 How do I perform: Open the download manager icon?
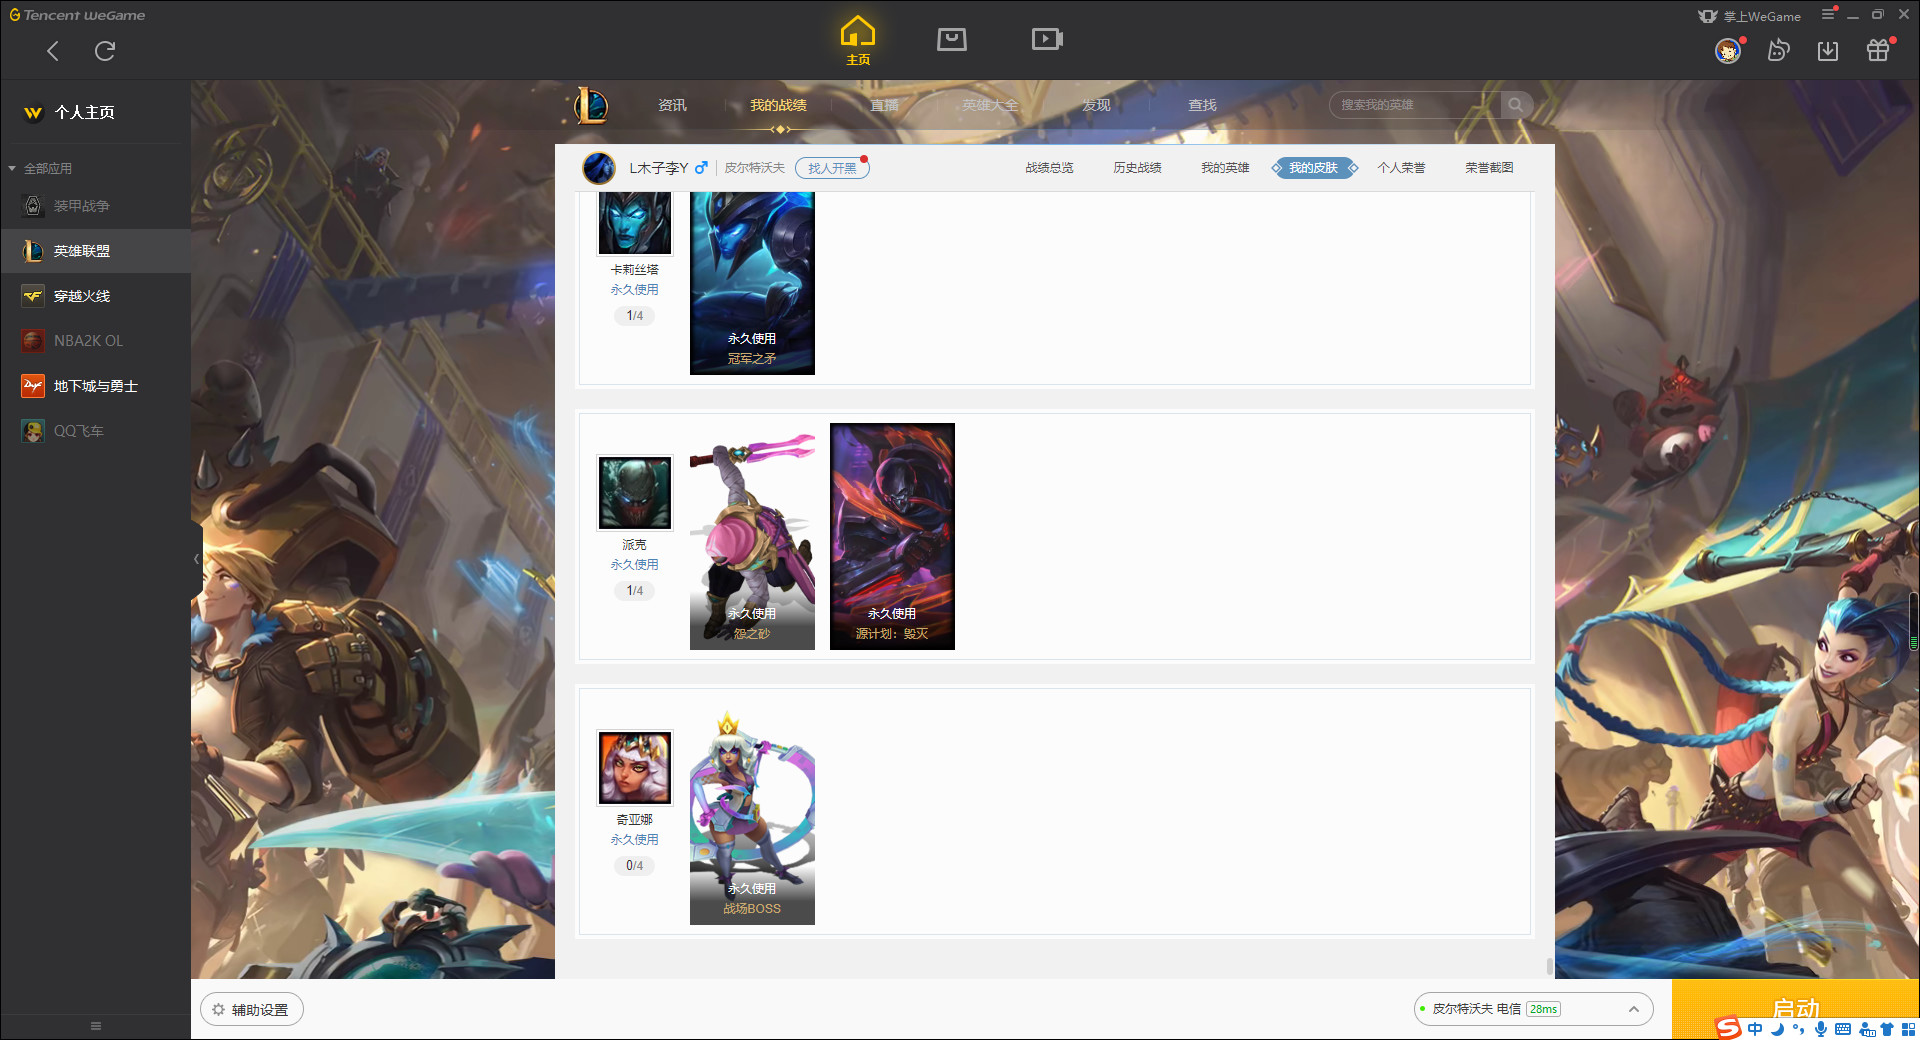pyautogui.click(x=1828, y=50)
